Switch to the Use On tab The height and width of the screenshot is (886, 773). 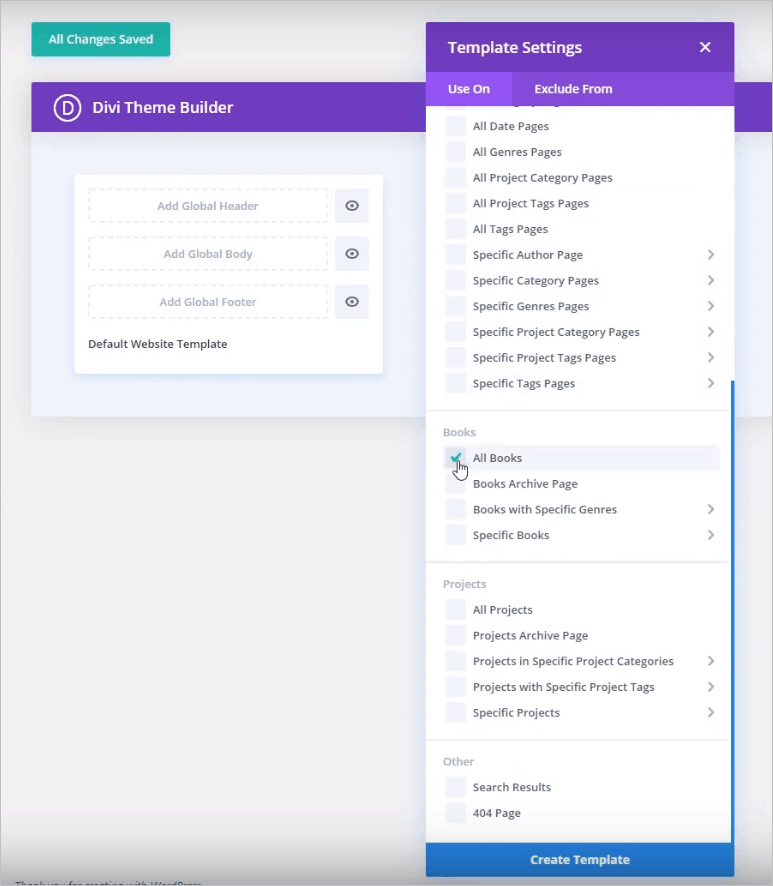(469, 89)
